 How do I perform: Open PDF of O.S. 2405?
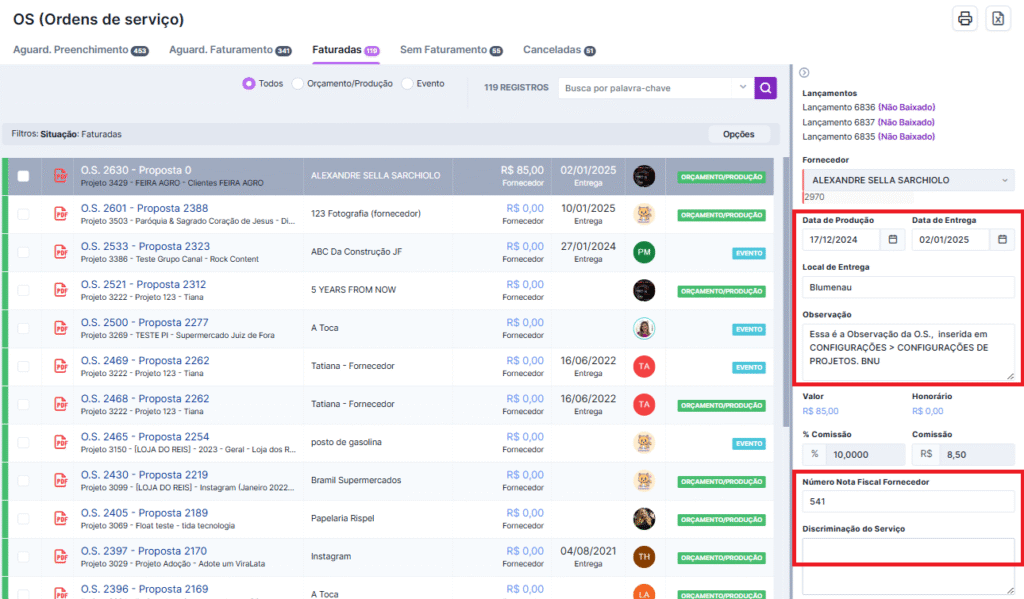61,518
